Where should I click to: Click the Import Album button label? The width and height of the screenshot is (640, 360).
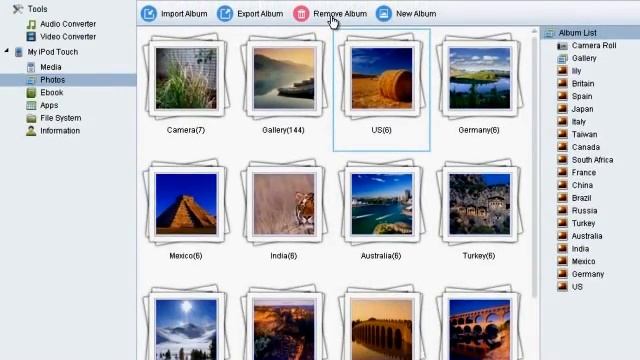click(184, 14)
